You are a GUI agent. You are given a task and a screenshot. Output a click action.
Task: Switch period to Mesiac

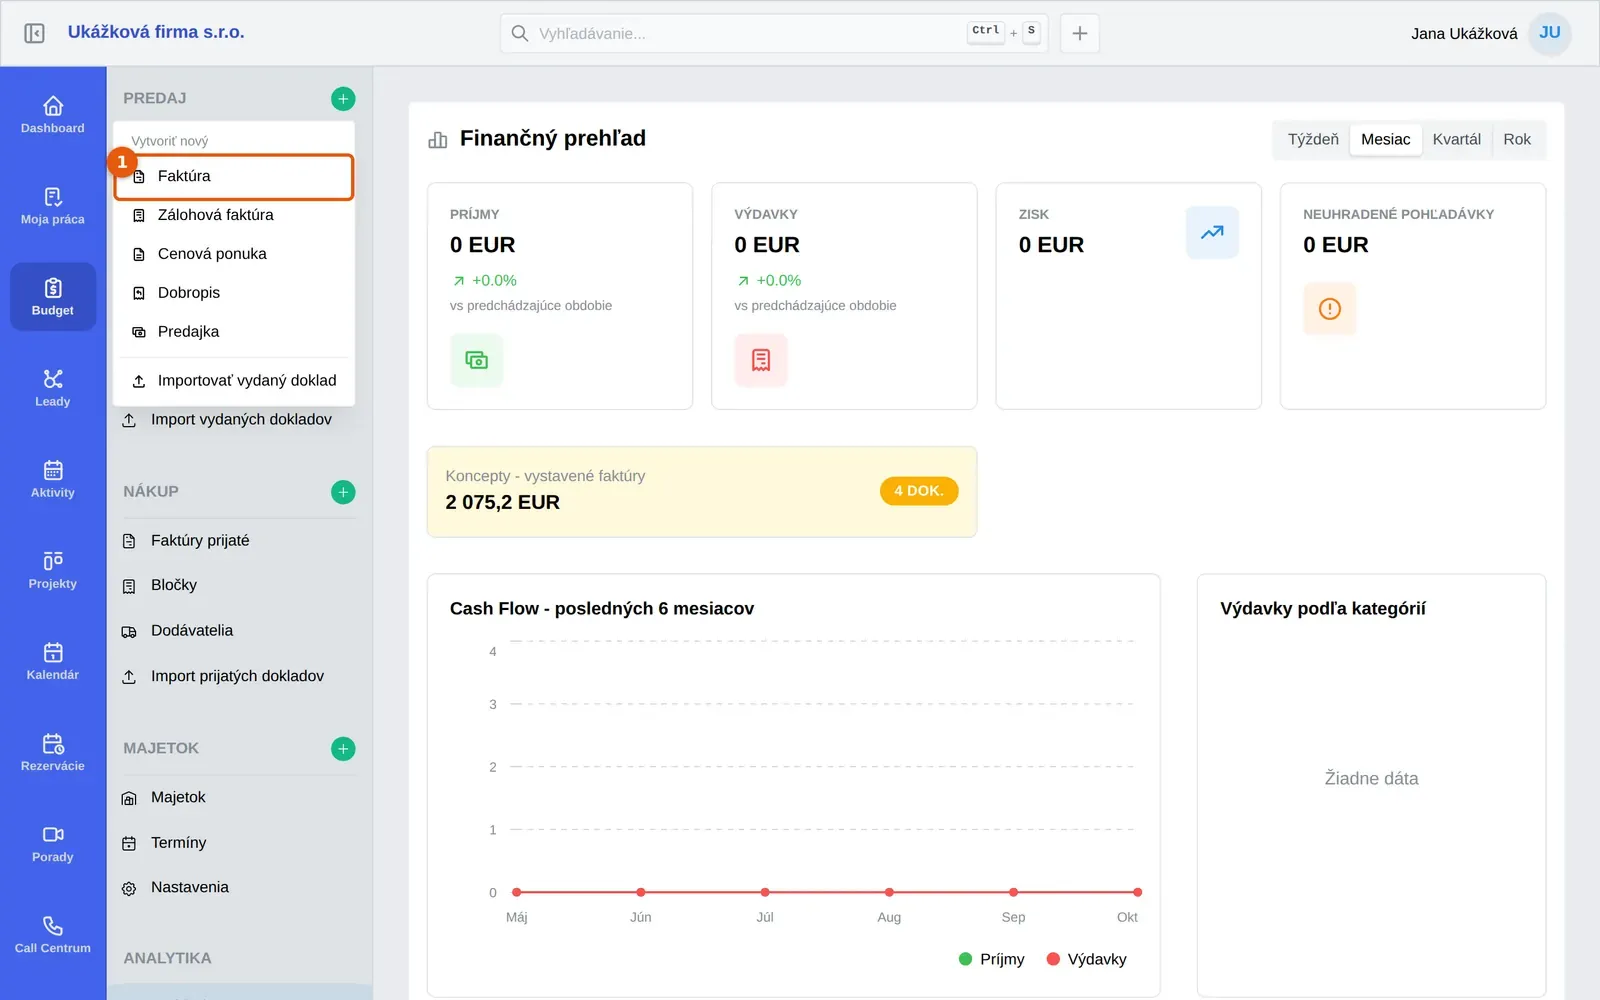(1386, 140)
